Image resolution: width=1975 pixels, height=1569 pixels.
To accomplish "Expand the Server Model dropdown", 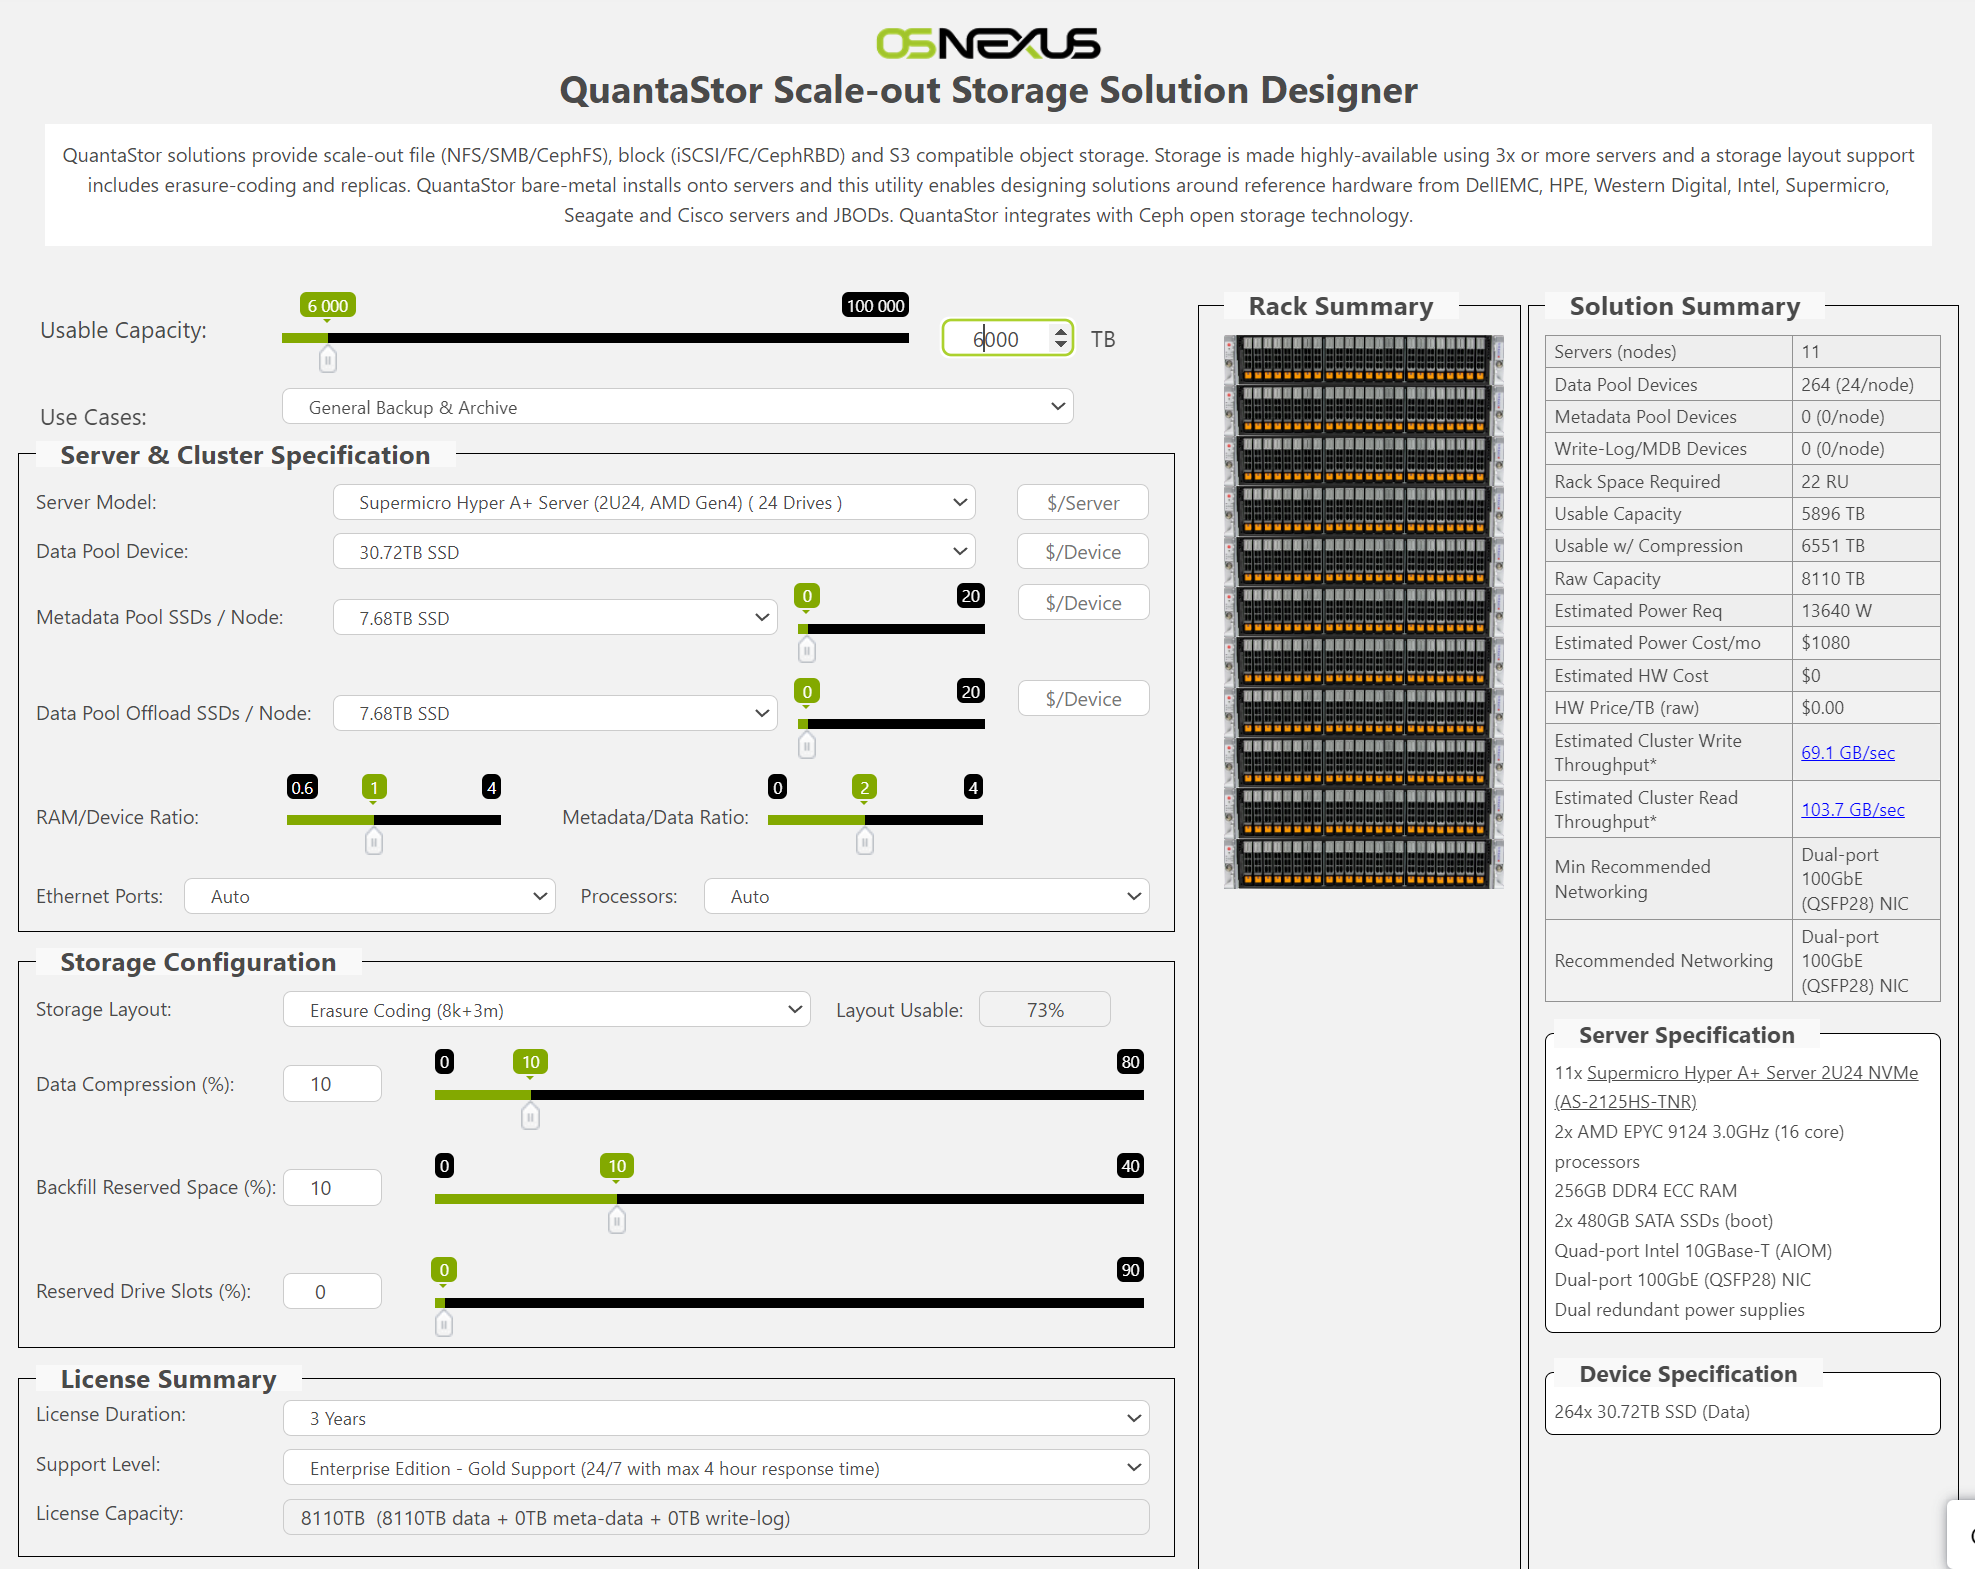I will click(x=653, y=503).
